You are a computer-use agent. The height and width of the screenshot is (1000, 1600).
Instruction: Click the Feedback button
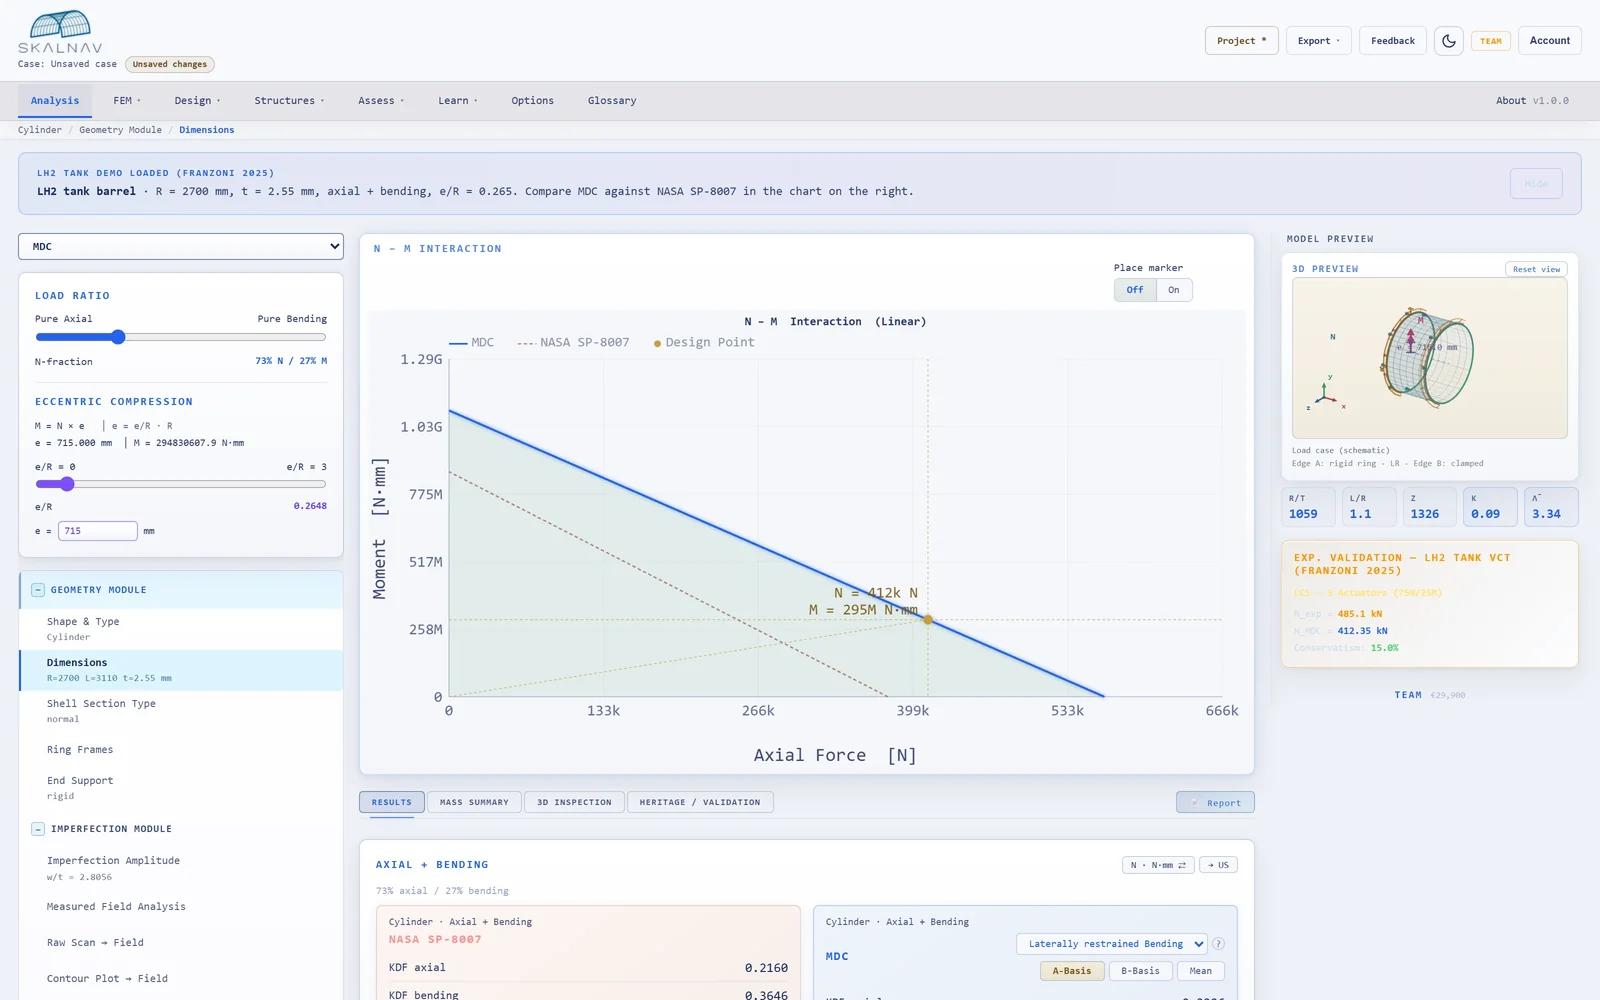tap(1393, 41)
